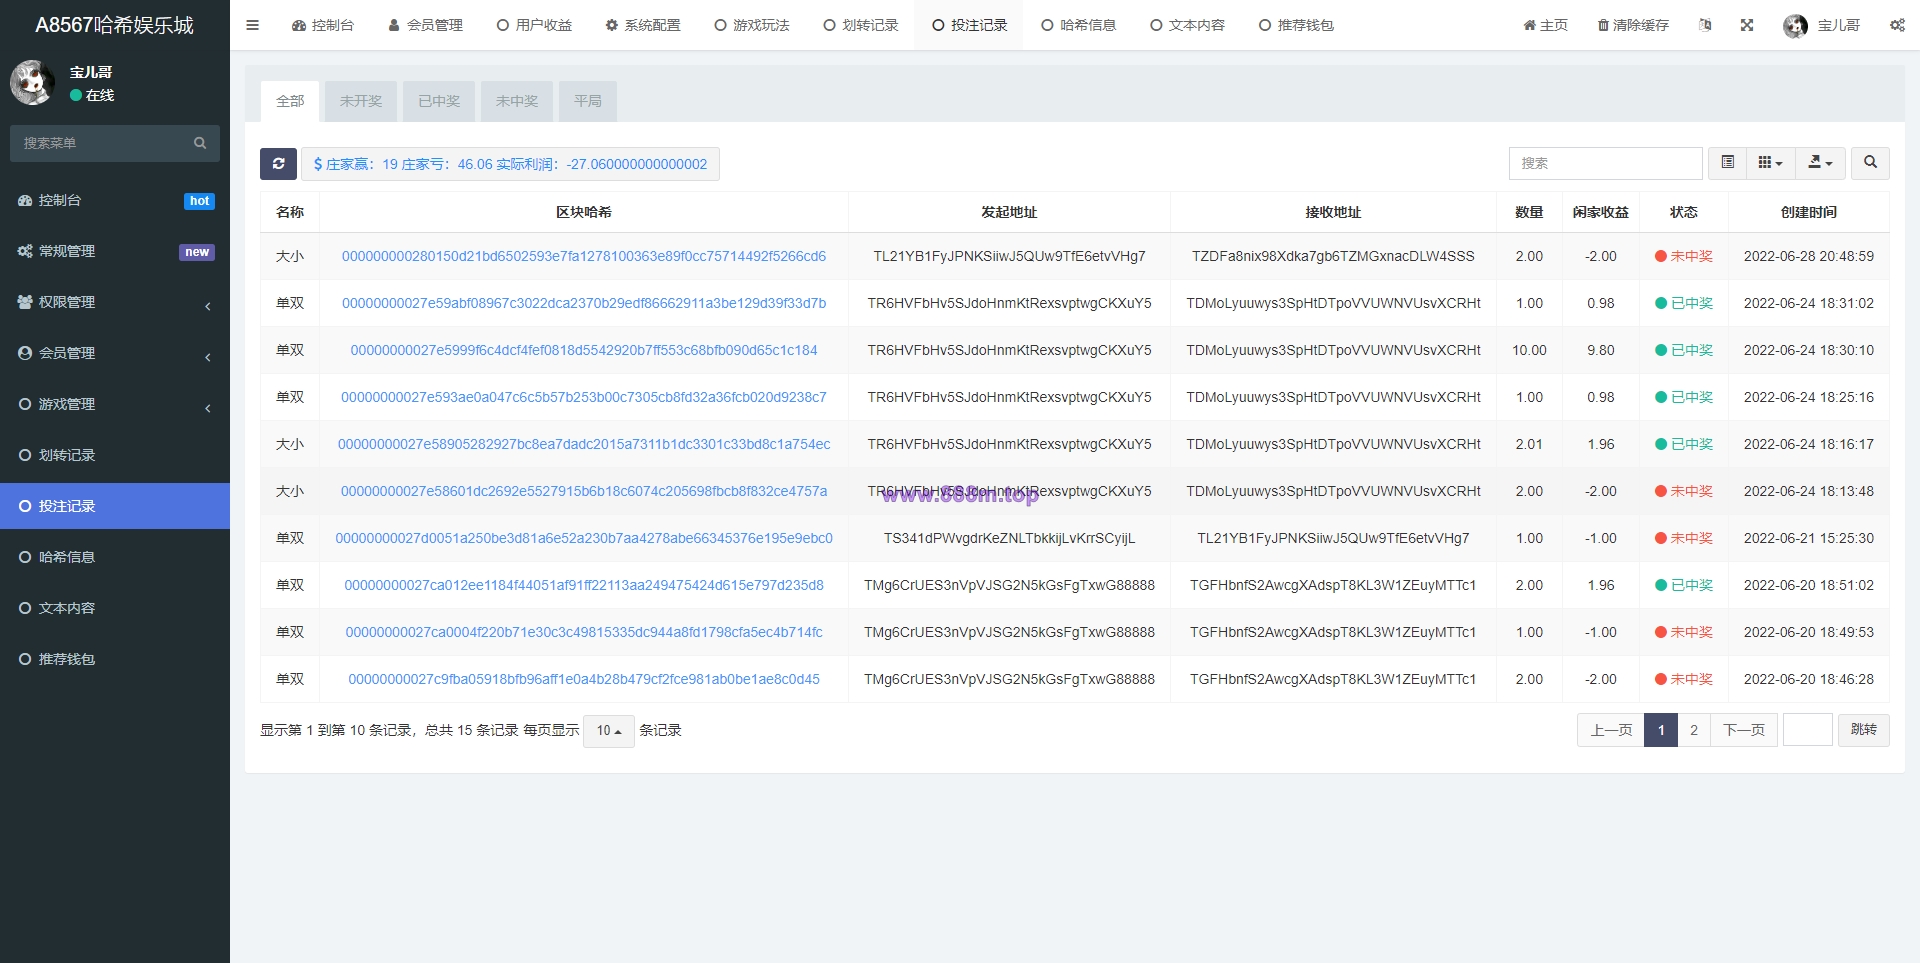Open 推荐钱包 in the left sidebar
Screen dimensions: 1920x963
[115, 659]
